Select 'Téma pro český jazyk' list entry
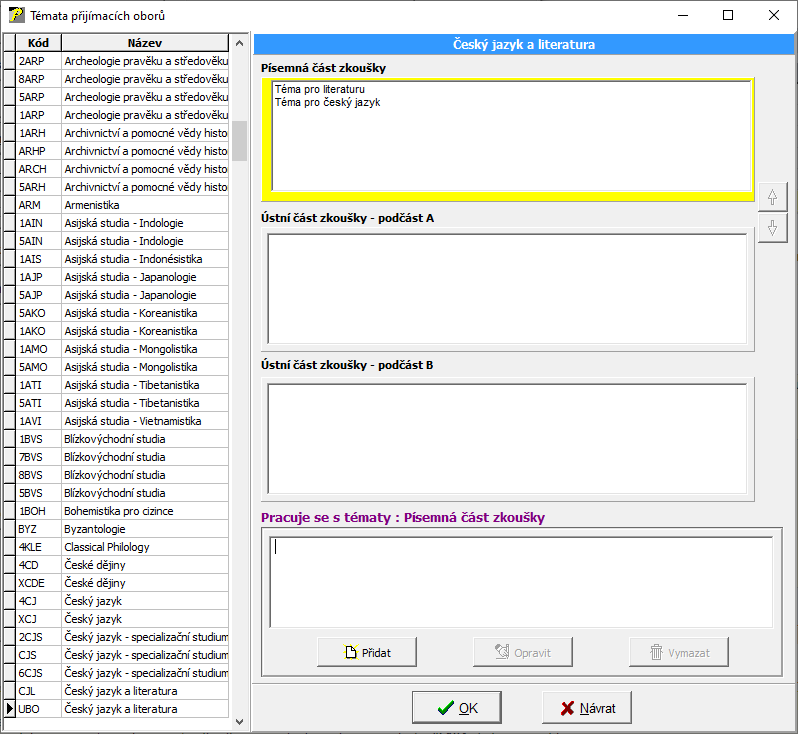This screenshot has height=734, width=798. [x=327, y=102]
